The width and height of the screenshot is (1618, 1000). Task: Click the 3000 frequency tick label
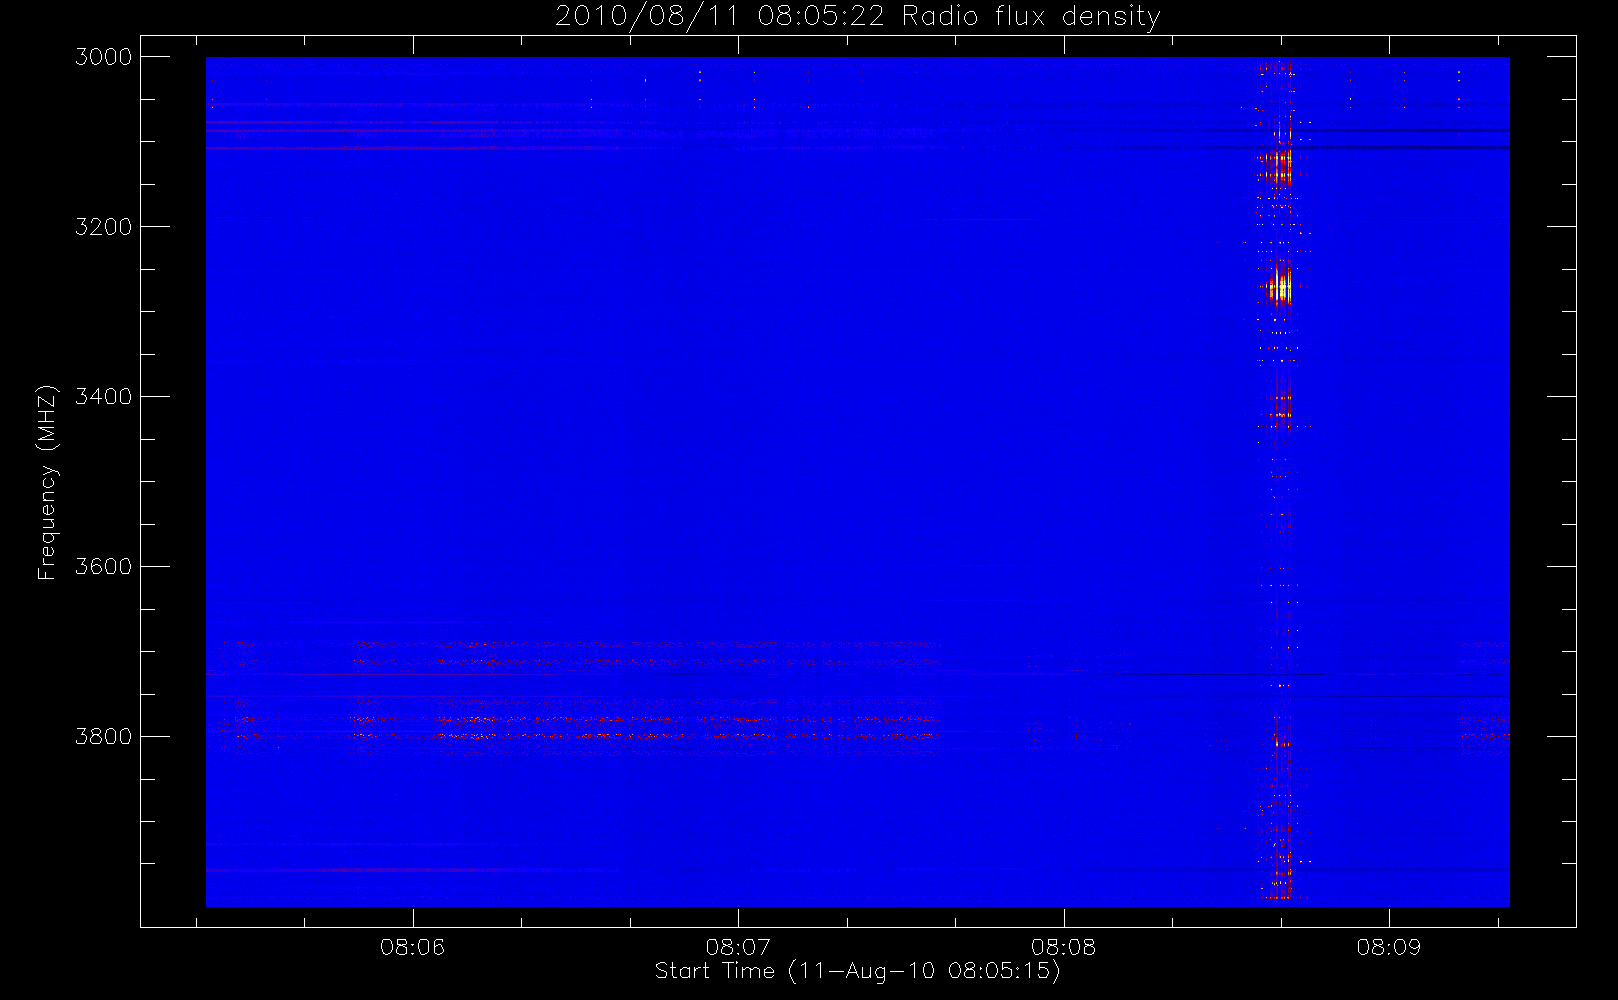(104, 57)
